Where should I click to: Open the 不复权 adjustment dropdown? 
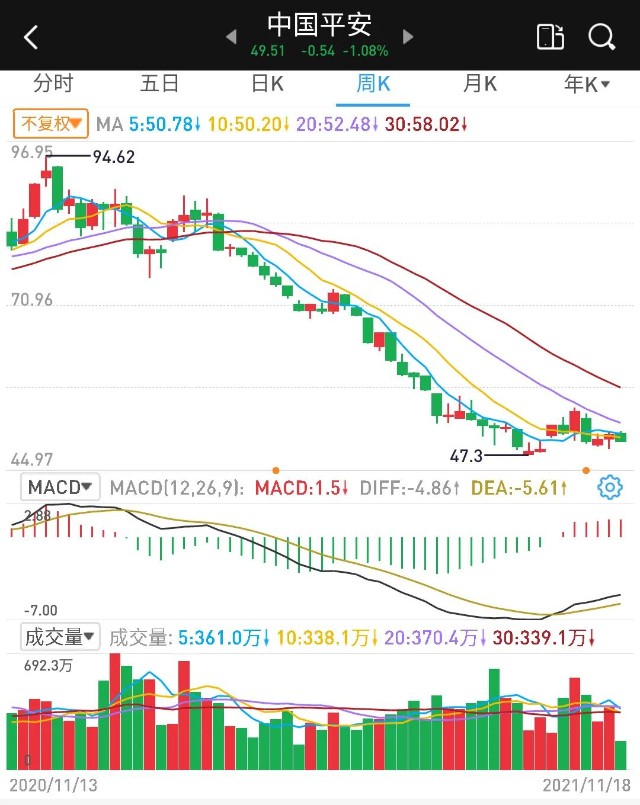tap(50, 124)
